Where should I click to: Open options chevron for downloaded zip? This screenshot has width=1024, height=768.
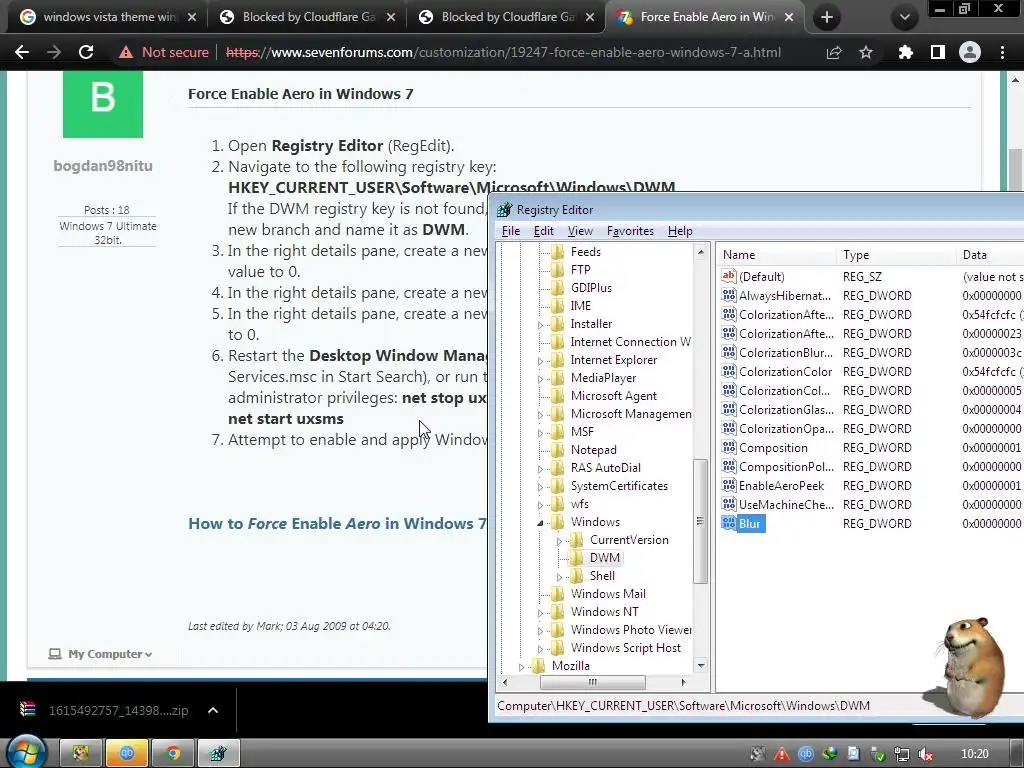click(213, 711)
